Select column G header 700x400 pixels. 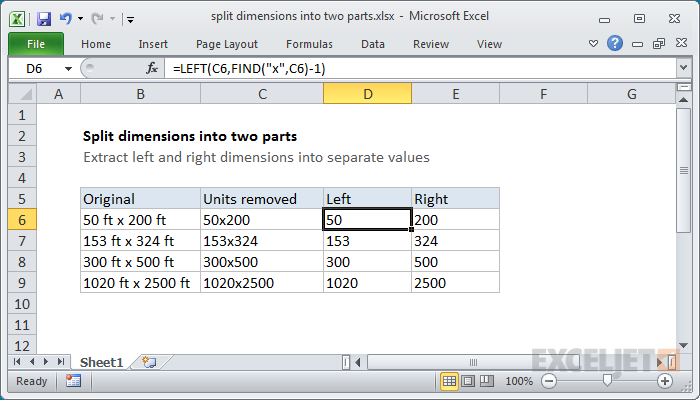(x=631, y=94)
